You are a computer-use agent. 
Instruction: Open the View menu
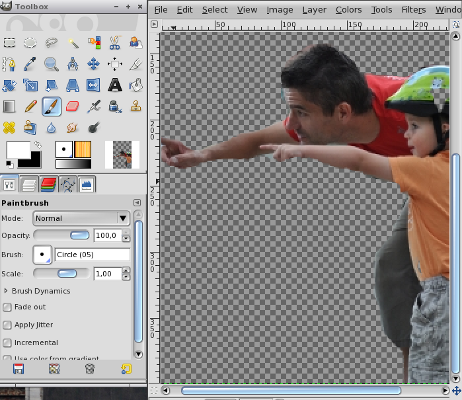[247, 10]
